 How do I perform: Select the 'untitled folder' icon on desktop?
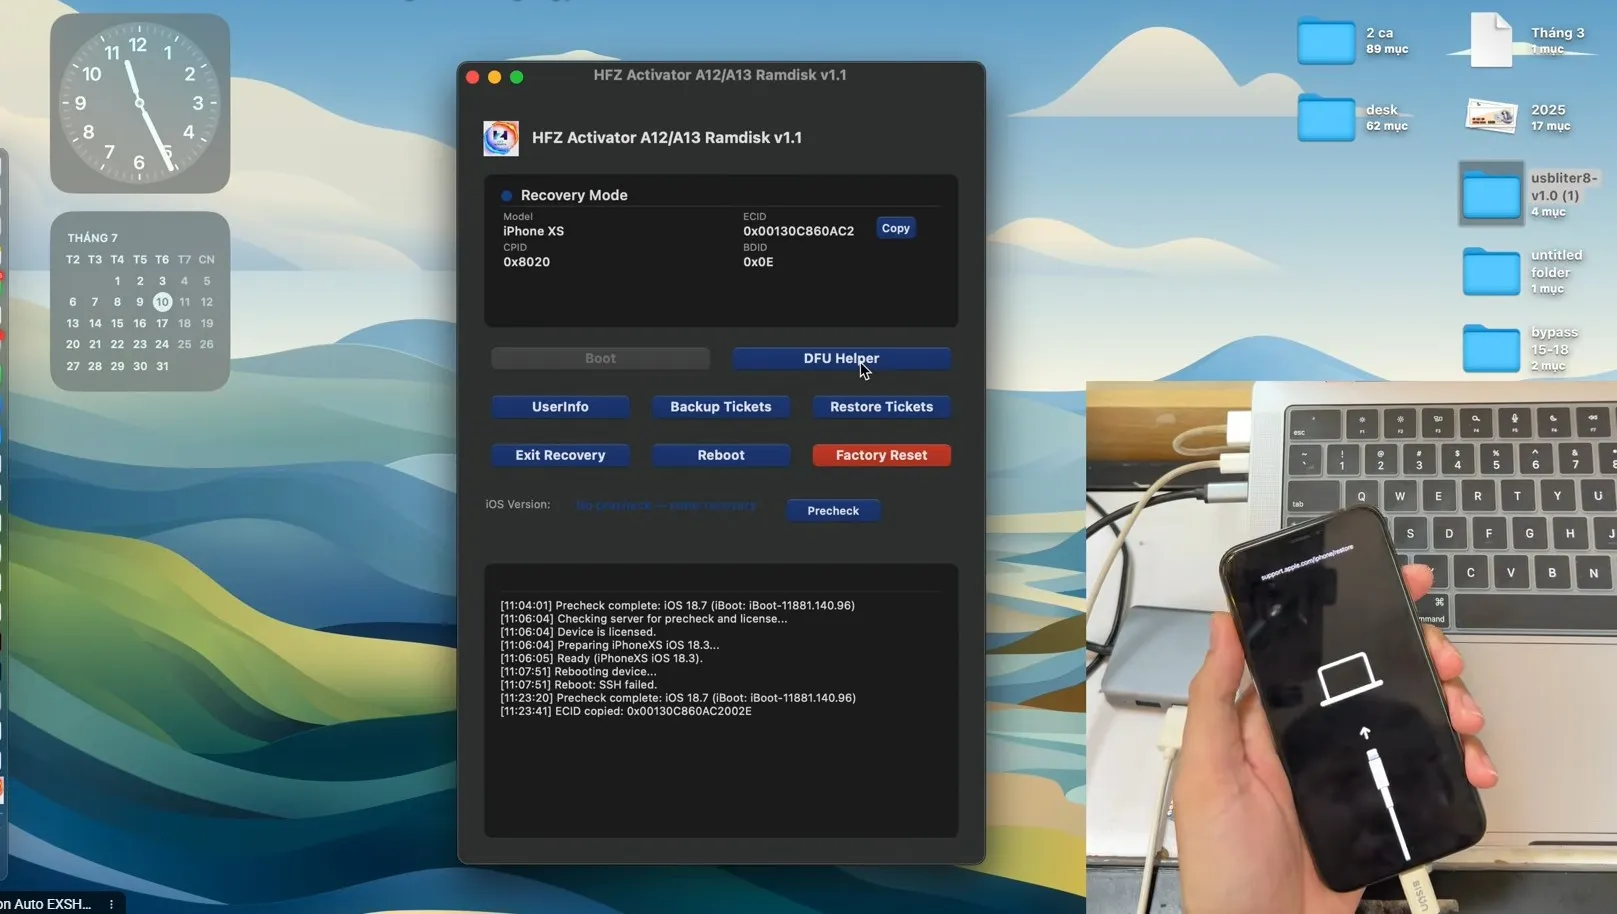point(1491,271)
